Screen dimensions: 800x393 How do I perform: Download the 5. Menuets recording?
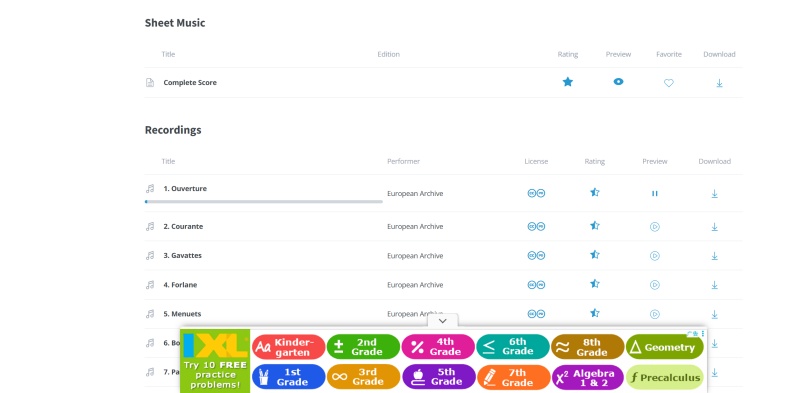(x=715, y=314)
